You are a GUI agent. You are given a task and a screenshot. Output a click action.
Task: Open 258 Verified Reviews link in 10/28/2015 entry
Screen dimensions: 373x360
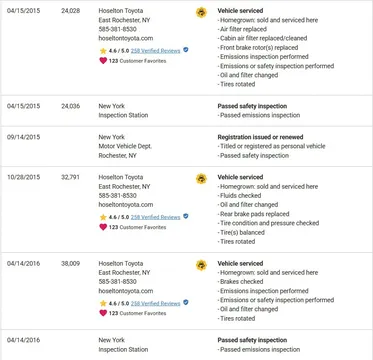[155, 217]
